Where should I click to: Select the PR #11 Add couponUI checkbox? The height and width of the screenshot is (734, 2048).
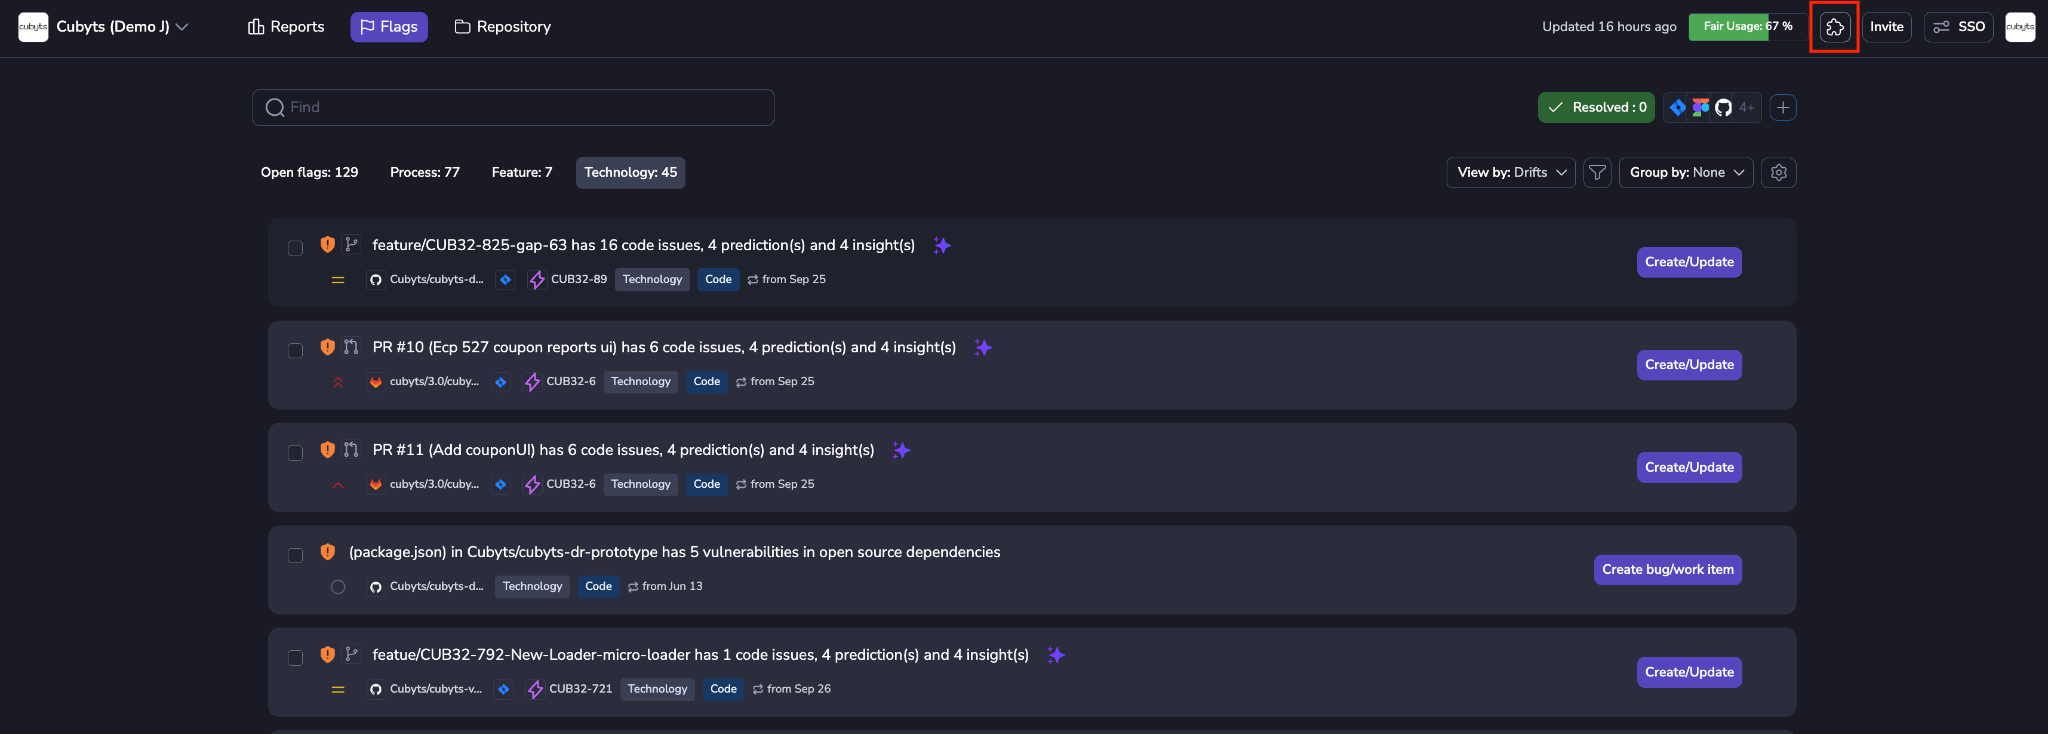pyautogui.click(x=295, y=453)
